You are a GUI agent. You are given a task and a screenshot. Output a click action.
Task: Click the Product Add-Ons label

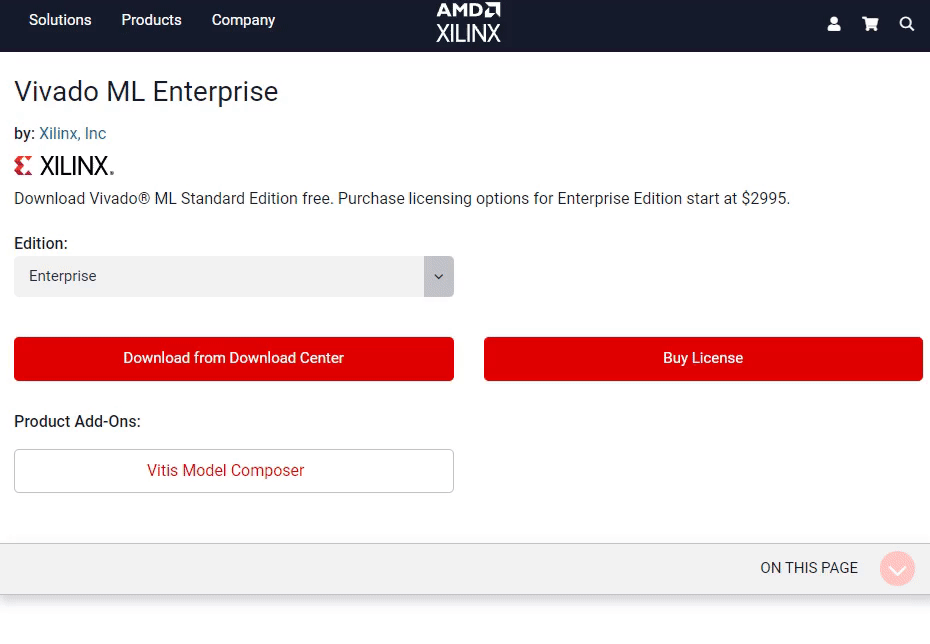pos(77,422)
